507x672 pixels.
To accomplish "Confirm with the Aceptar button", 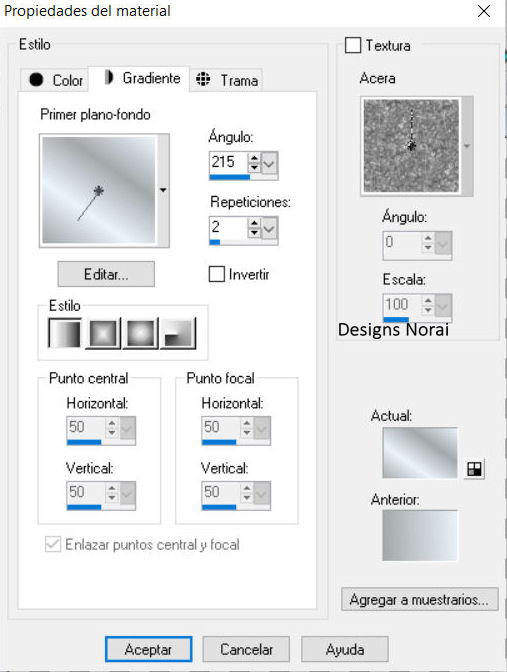I will tap(148, 649).
